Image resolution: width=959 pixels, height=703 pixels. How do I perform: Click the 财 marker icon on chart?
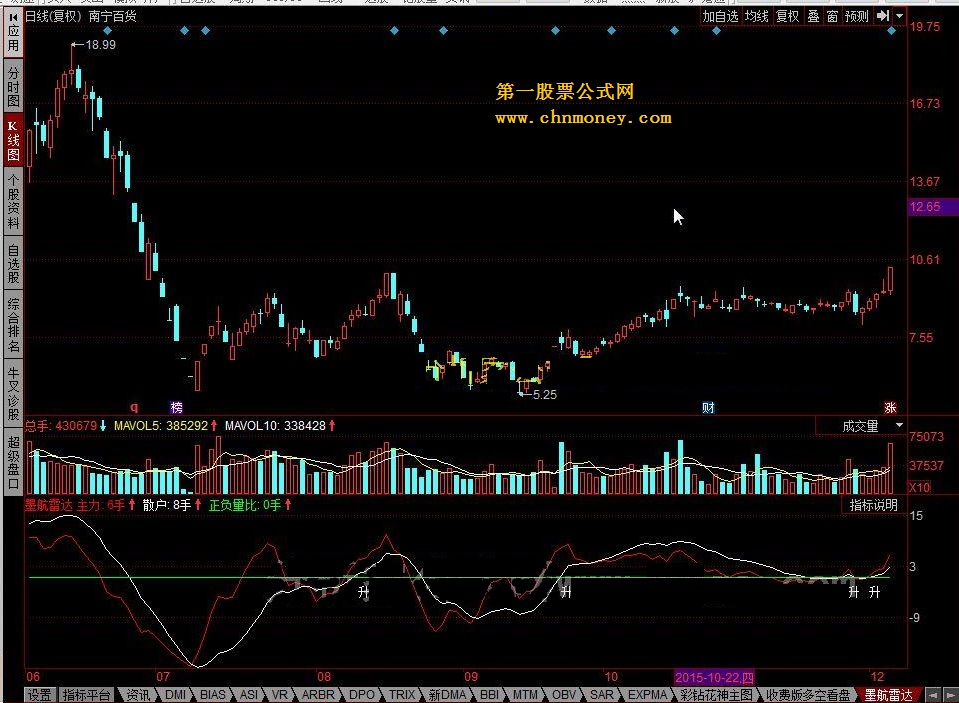[x=708, y=407]
